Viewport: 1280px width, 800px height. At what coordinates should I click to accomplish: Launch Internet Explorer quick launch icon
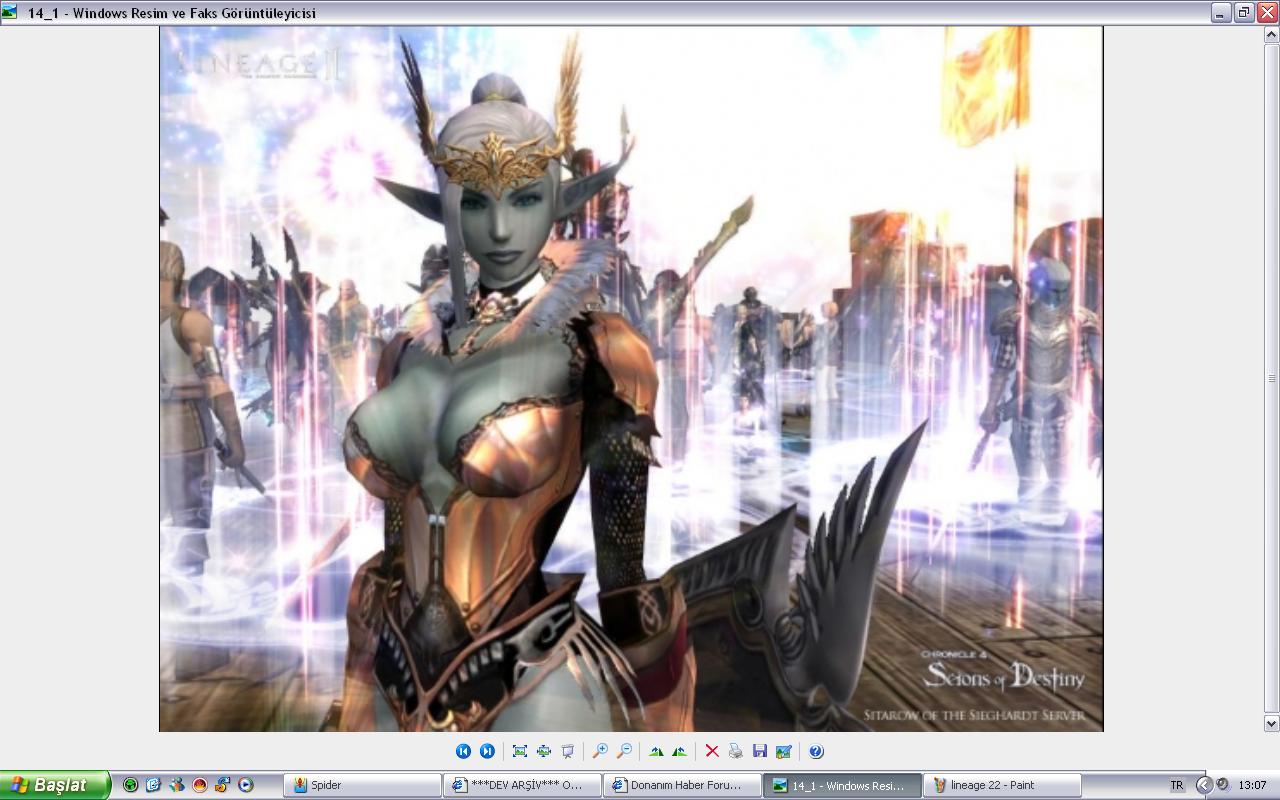coord(153,785)
